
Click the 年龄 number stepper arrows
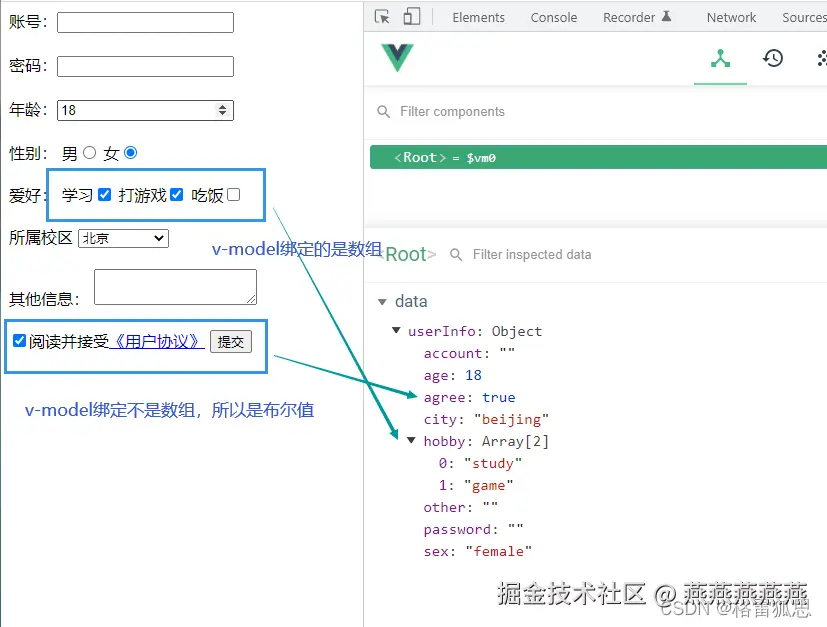point(223,110)
